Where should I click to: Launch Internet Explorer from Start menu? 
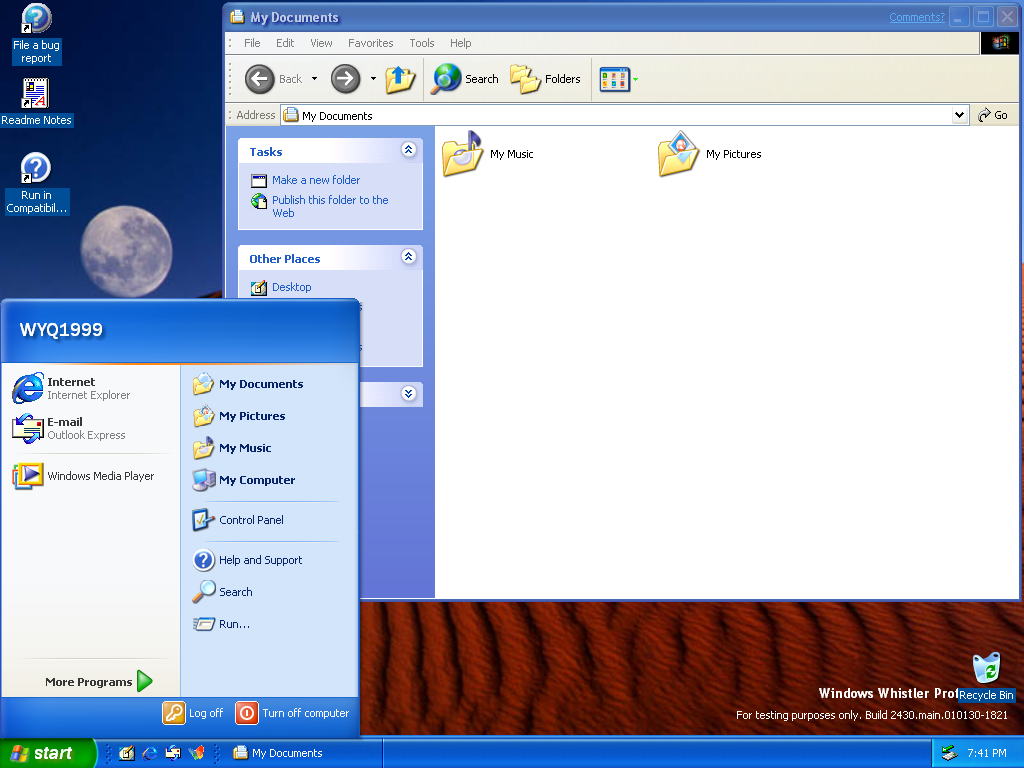pyautogui.click(x=70, y=388)
